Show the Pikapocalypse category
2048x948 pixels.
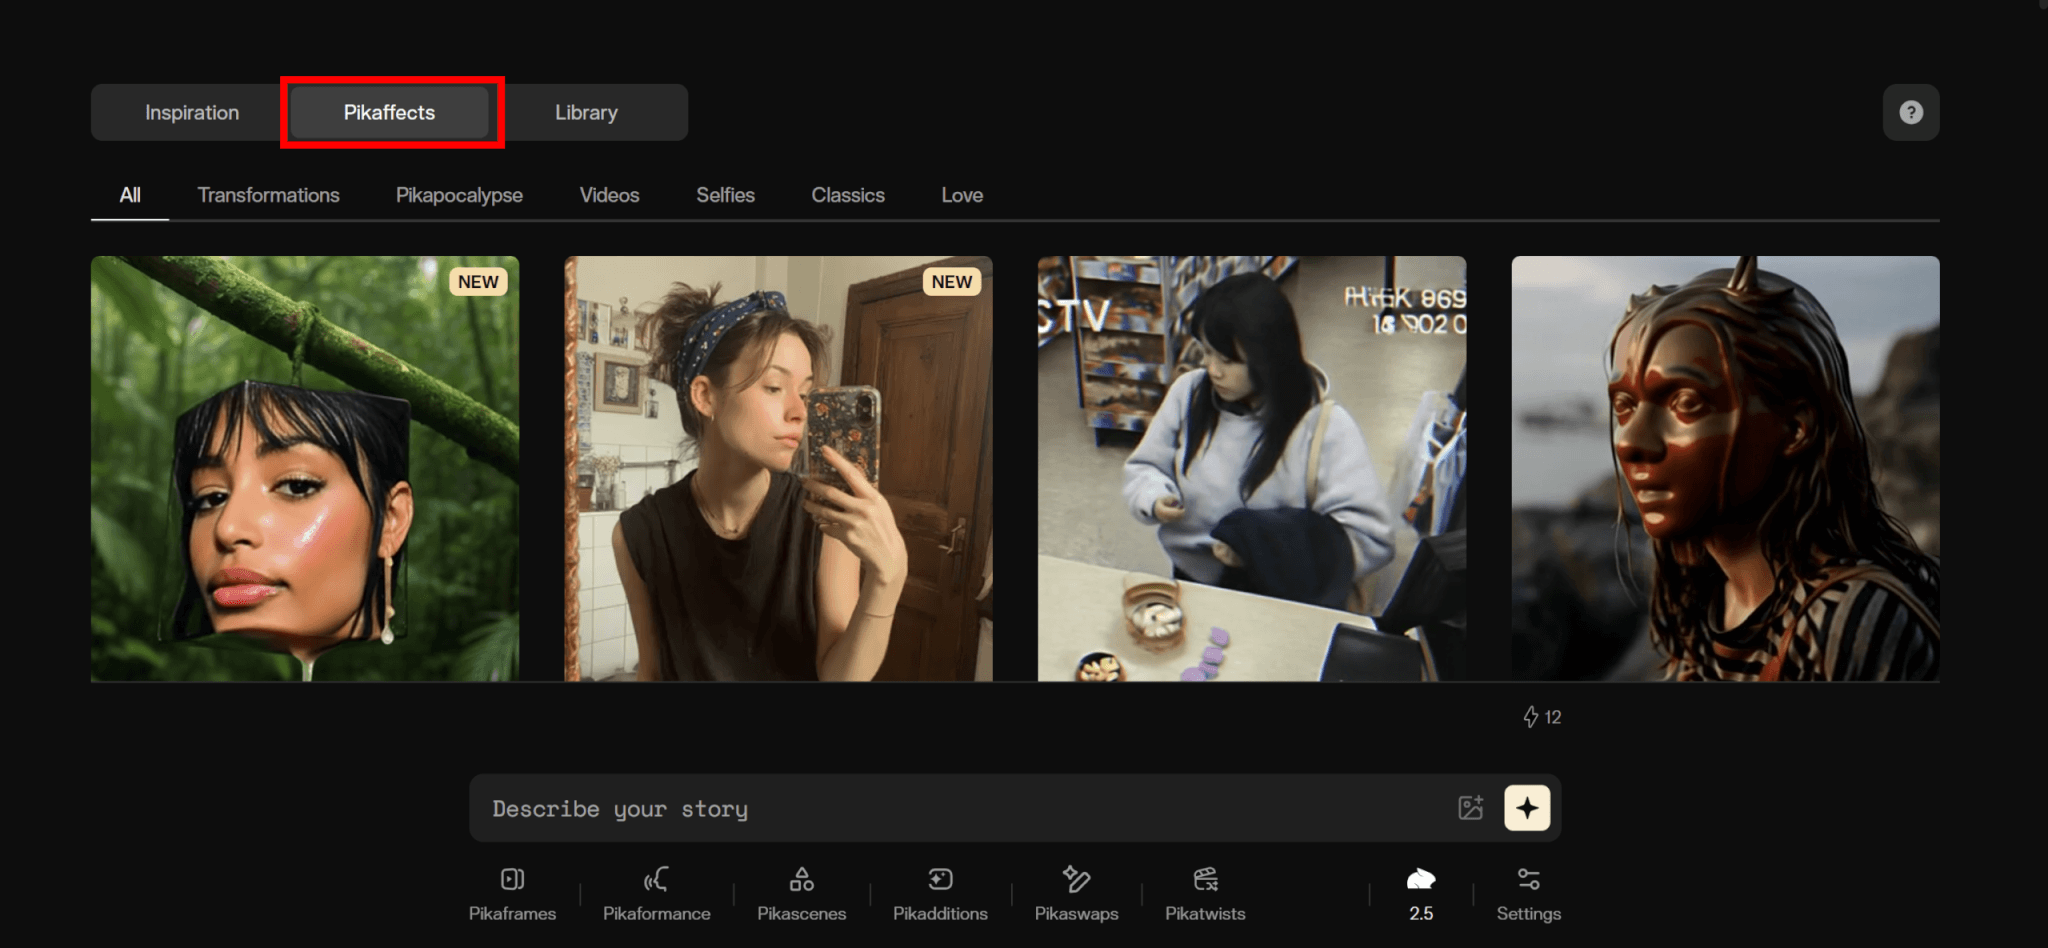click(x=459, y=195)
